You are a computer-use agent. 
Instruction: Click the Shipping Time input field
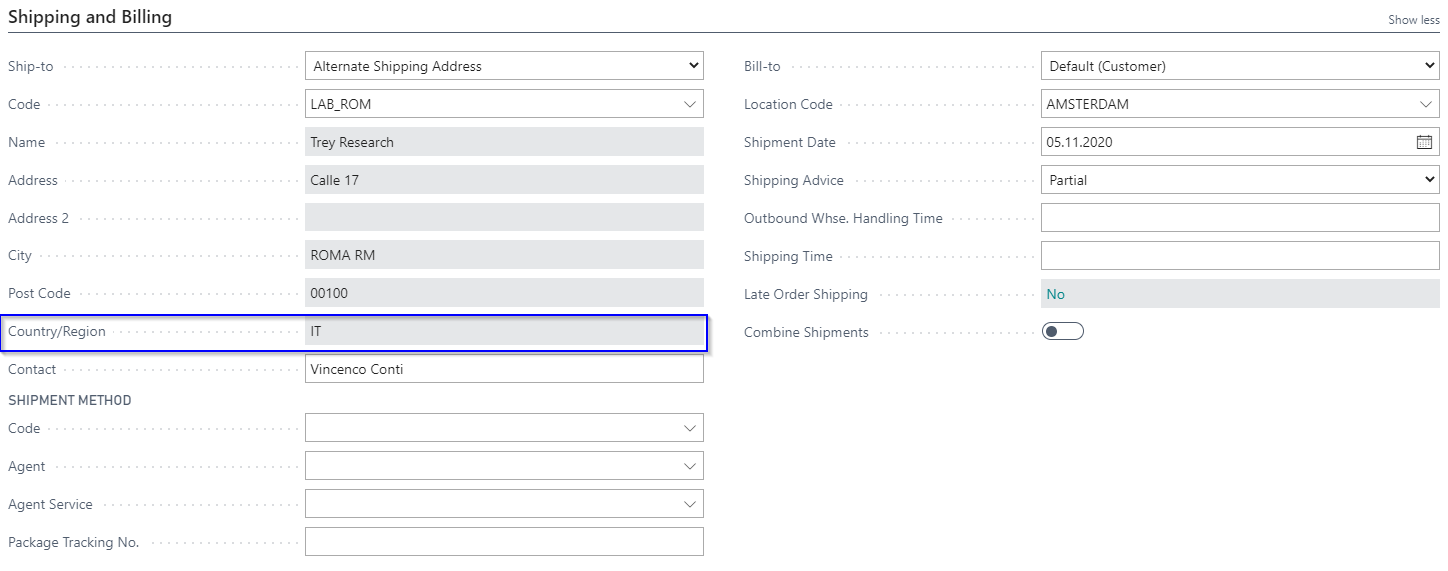click(1240, 256)
